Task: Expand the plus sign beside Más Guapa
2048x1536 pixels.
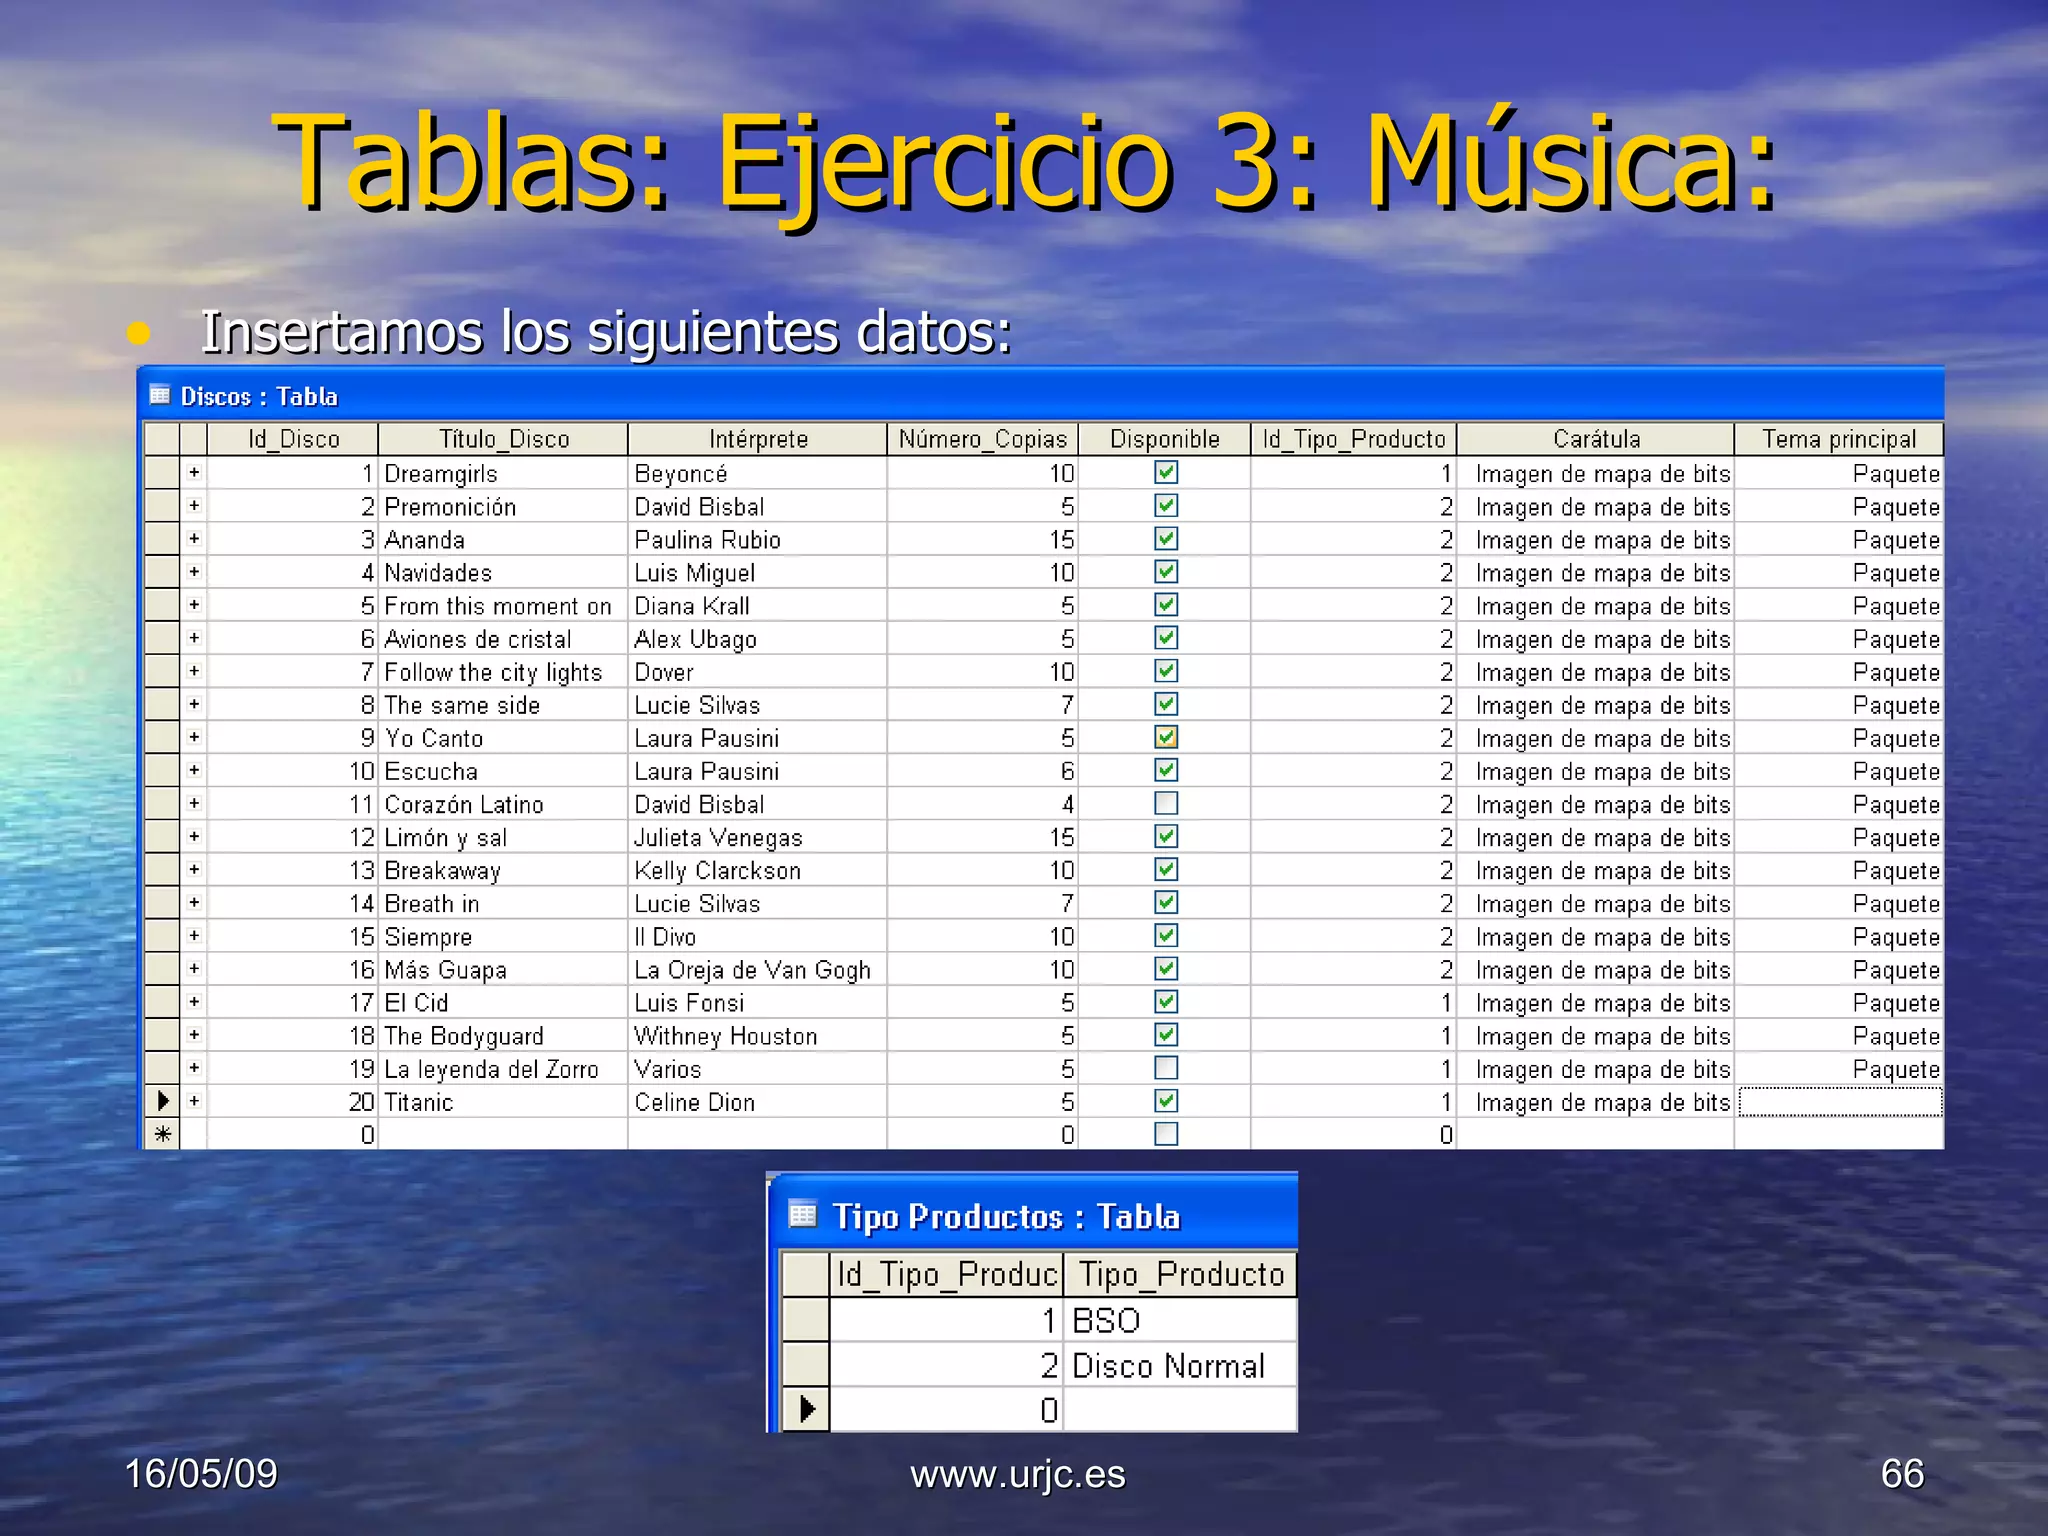Action: point(194,968)
